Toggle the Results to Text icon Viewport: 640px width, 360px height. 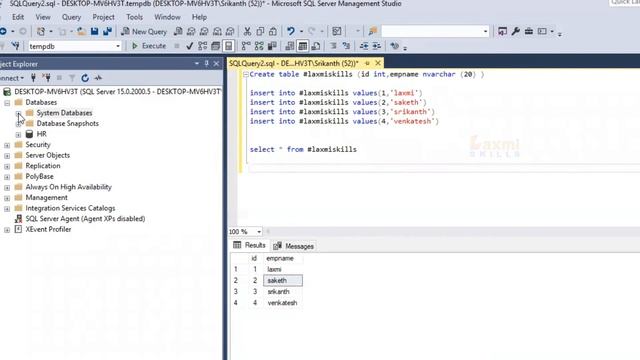(x=290, y=46)
